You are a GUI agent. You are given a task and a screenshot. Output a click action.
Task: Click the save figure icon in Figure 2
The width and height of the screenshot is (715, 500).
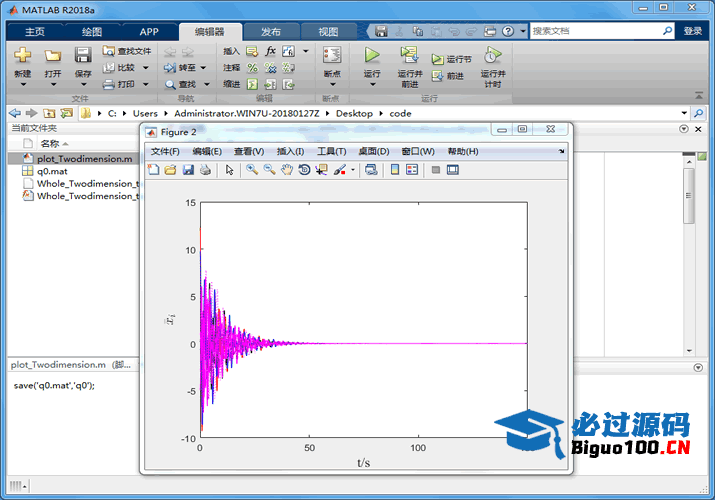[x=188, y=170]
